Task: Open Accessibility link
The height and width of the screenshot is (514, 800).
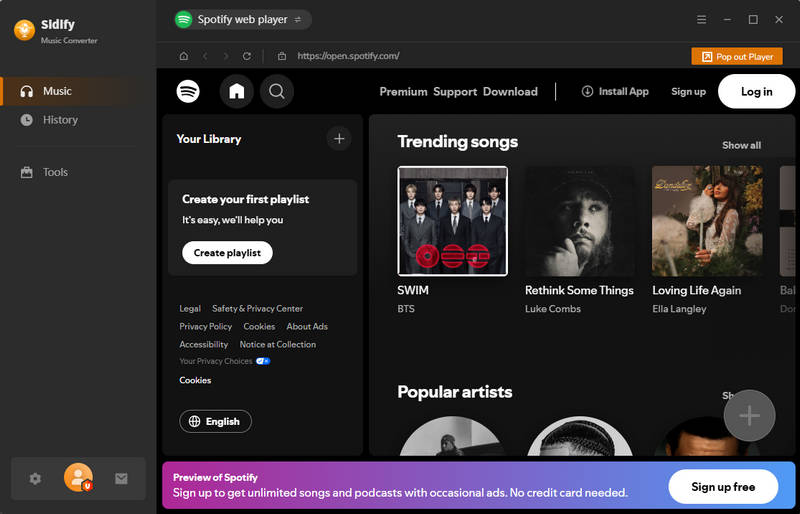Action: coord(204,344)
